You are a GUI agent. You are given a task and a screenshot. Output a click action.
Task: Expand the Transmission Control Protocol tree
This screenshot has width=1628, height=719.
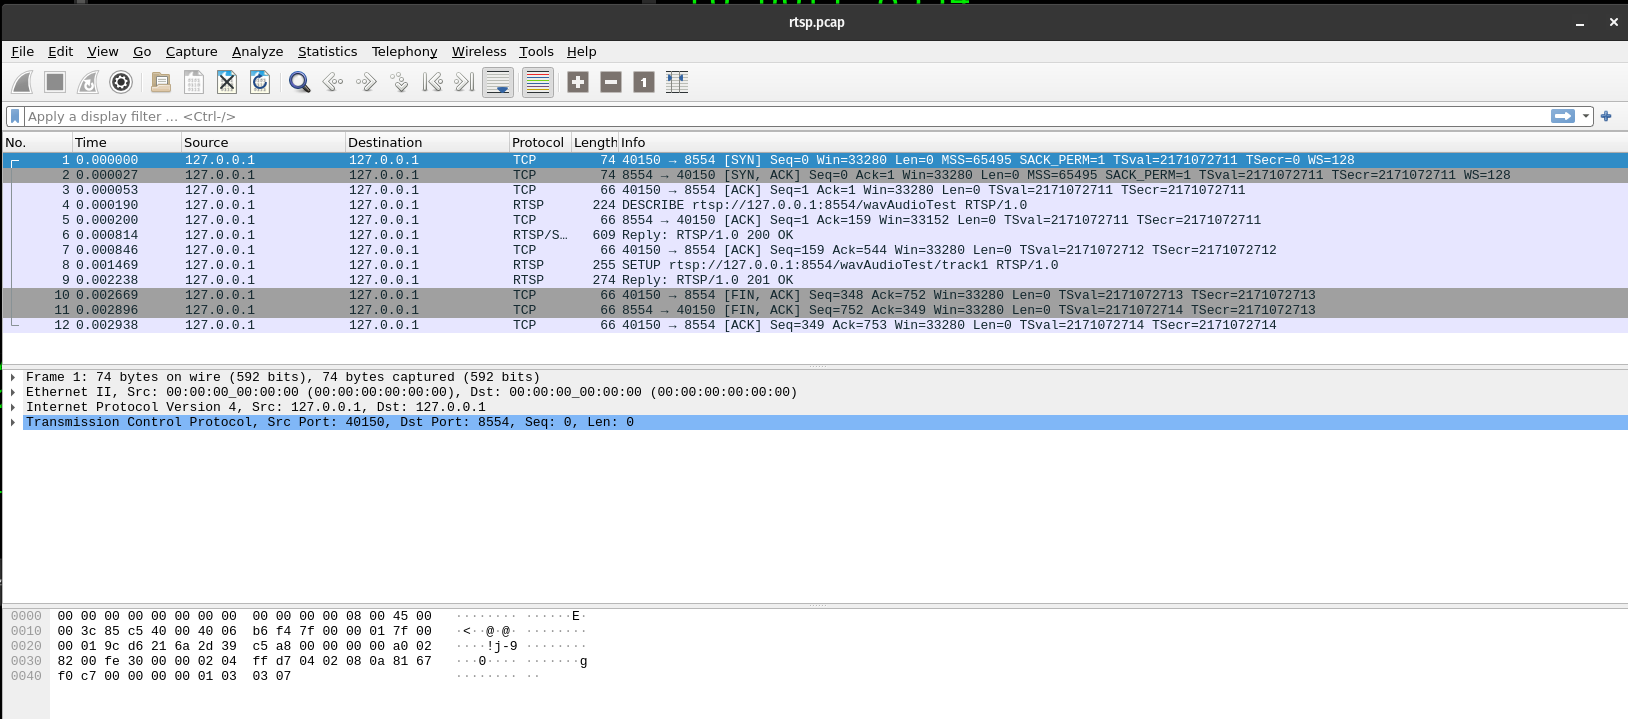click(13, 423)
